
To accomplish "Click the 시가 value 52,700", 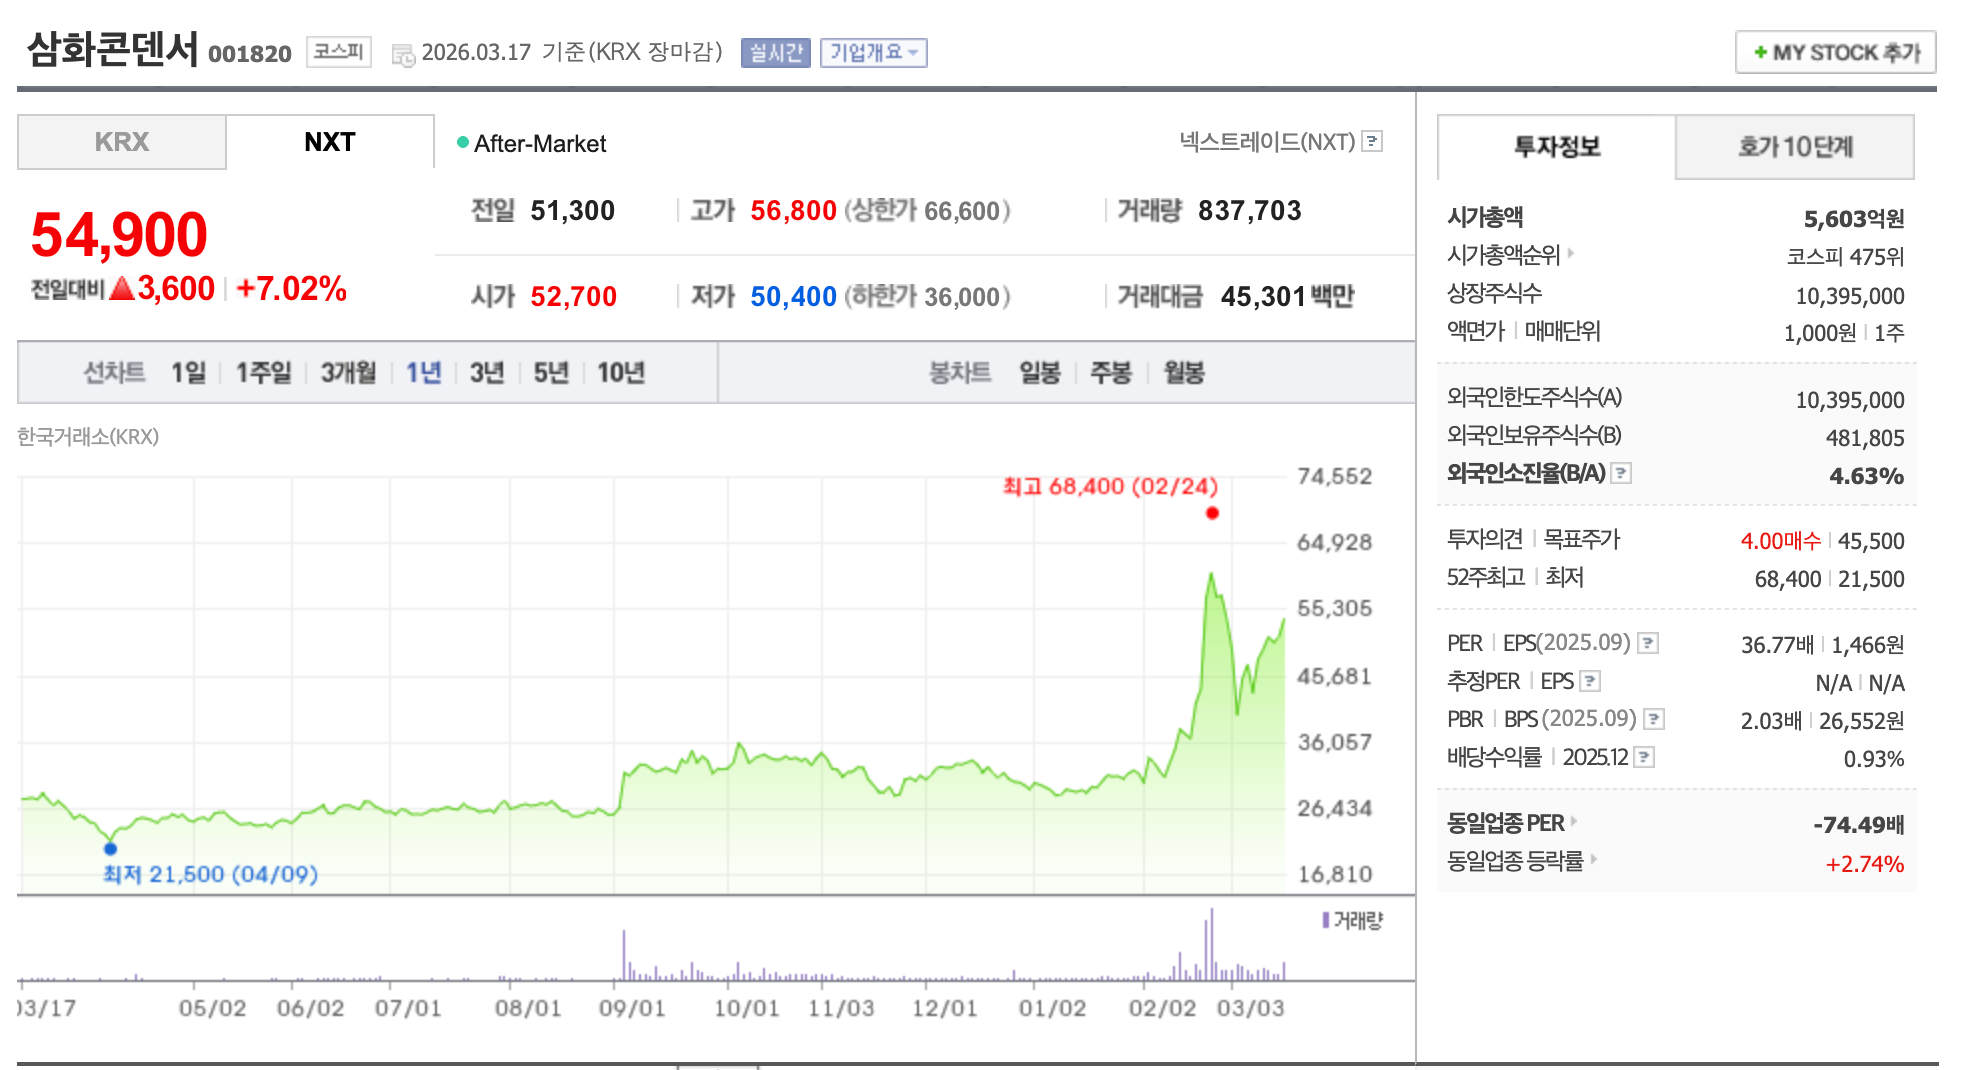I will pyautogui.click(x=573, y=297).
